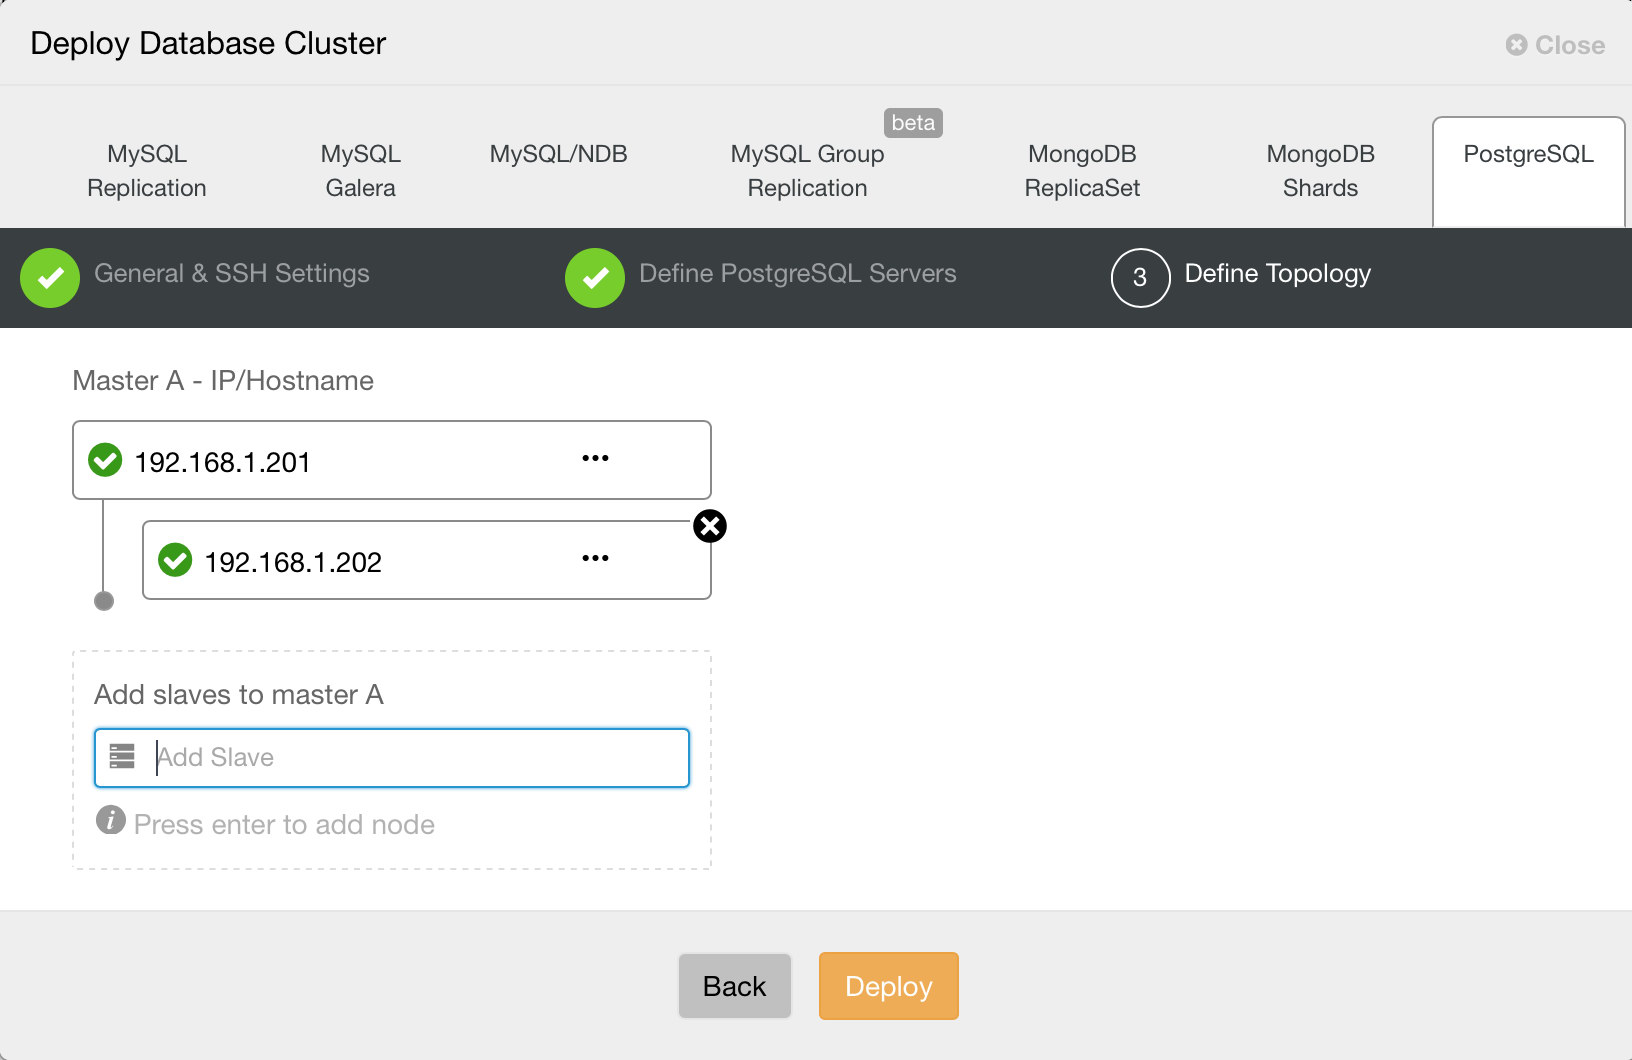Remove slave 192.168.1.202 with the X icon
Screen dimensions: 1632x1060
pyautogui.click(x=710, y=526)
